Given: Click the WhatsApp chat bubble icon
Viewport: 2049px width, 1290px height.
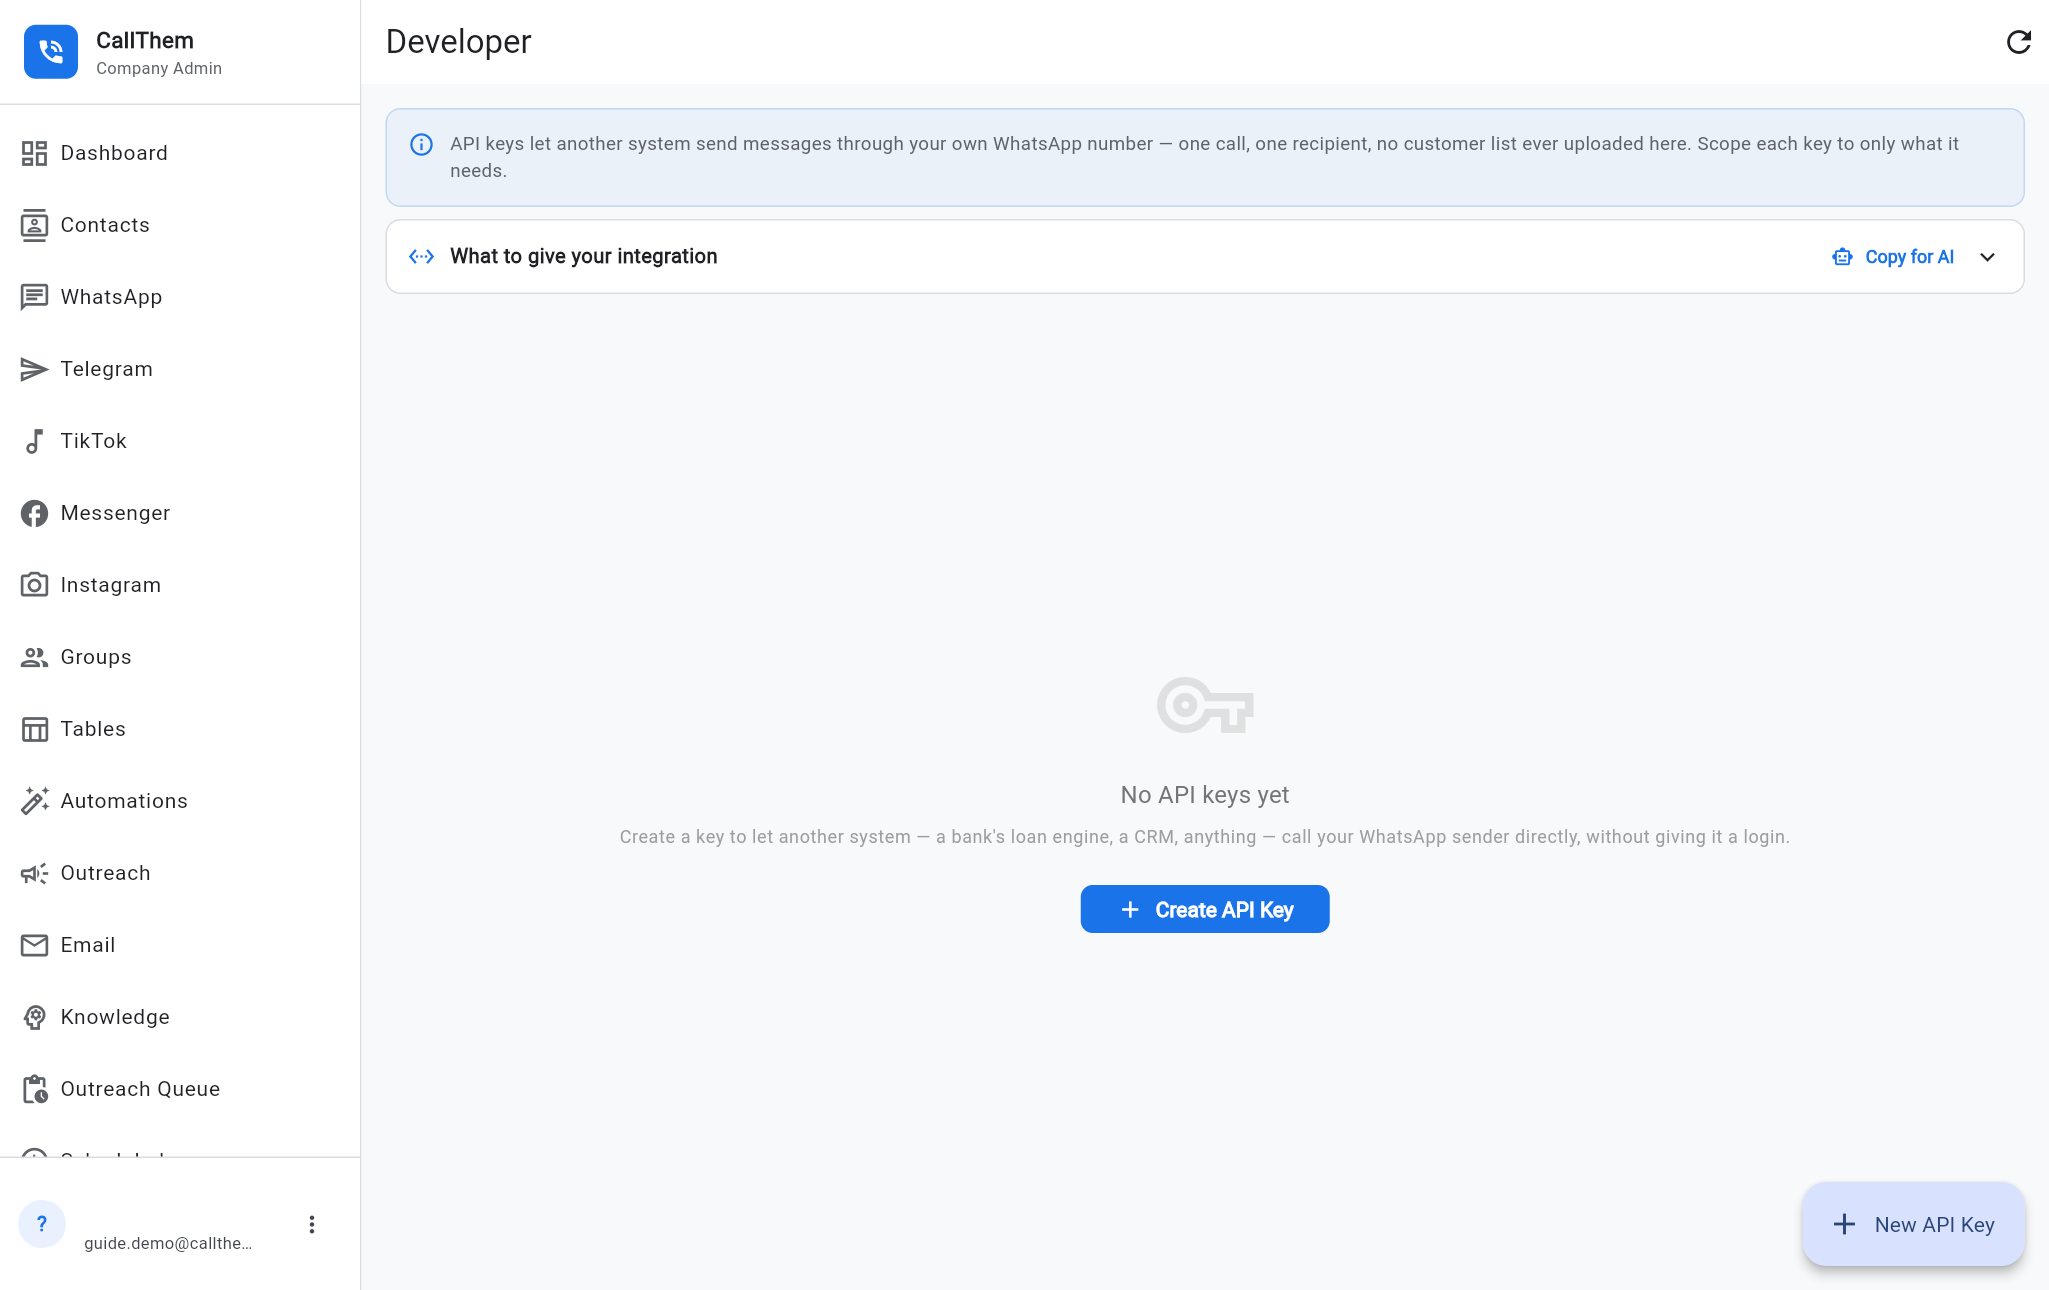Looking at the screenshot, I should (x=34, y=297).
